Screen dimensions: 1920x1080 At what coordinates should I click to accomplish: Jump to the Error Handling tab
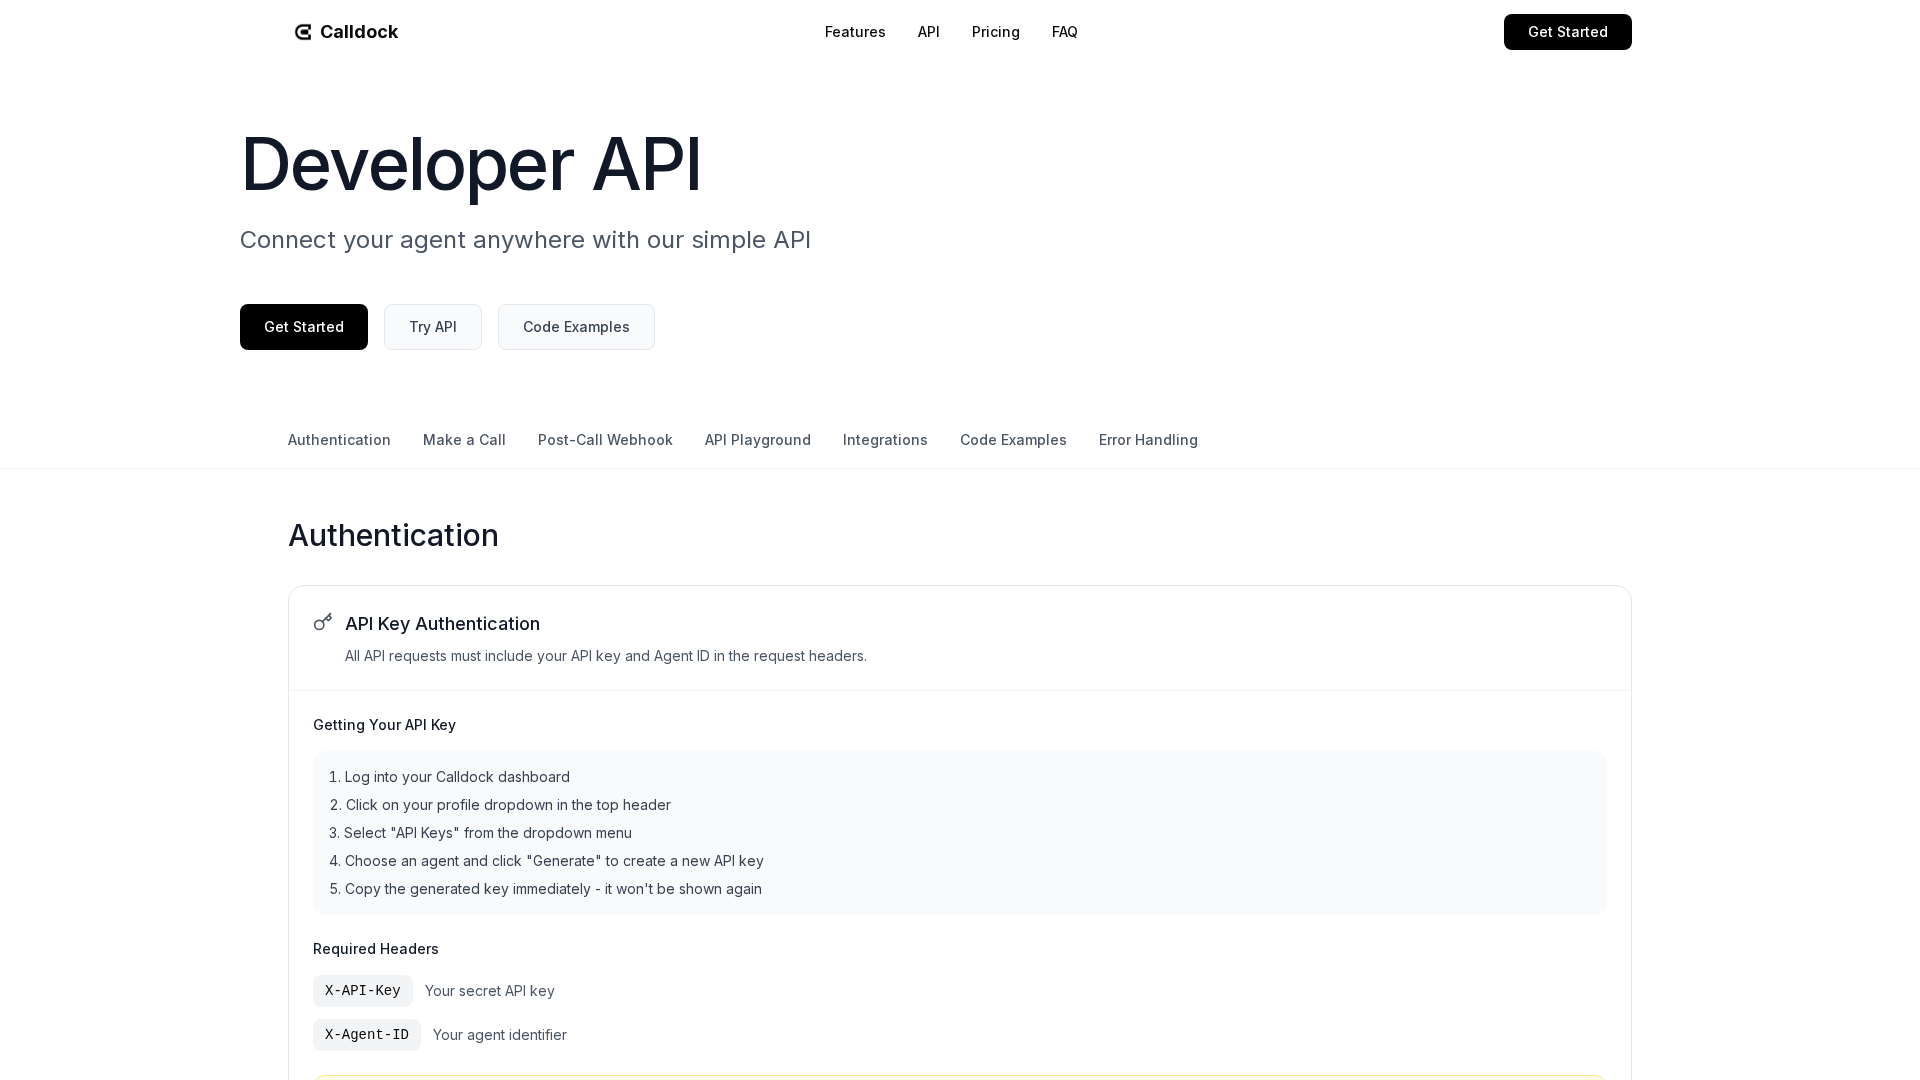coord(1148,440)
